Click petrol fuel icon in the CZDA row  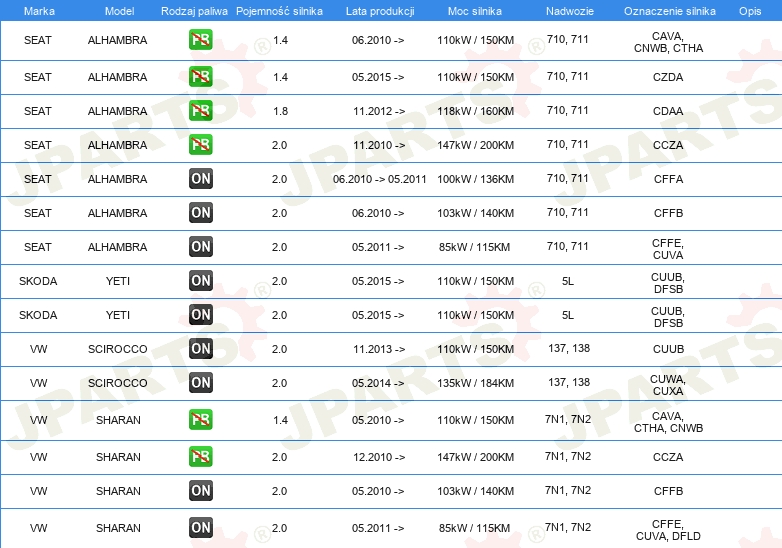click(x=200, y=77)
